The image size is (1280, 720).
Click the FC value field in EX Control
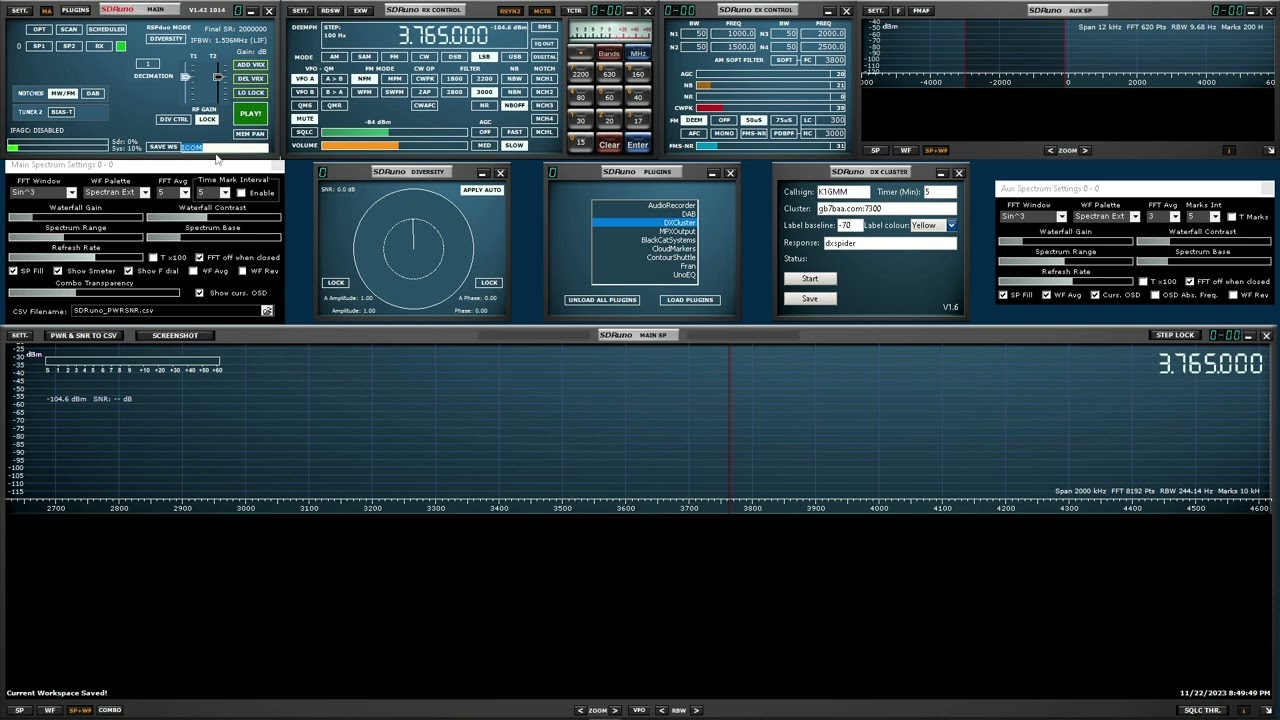(x=832, y=60)
